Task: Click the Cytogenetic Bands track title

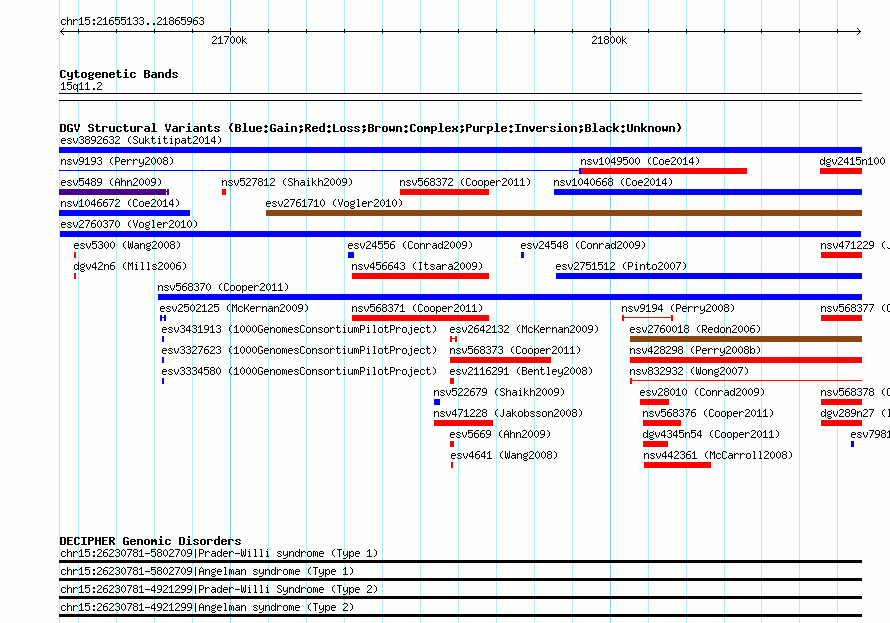Action: [x=119, y=74]
